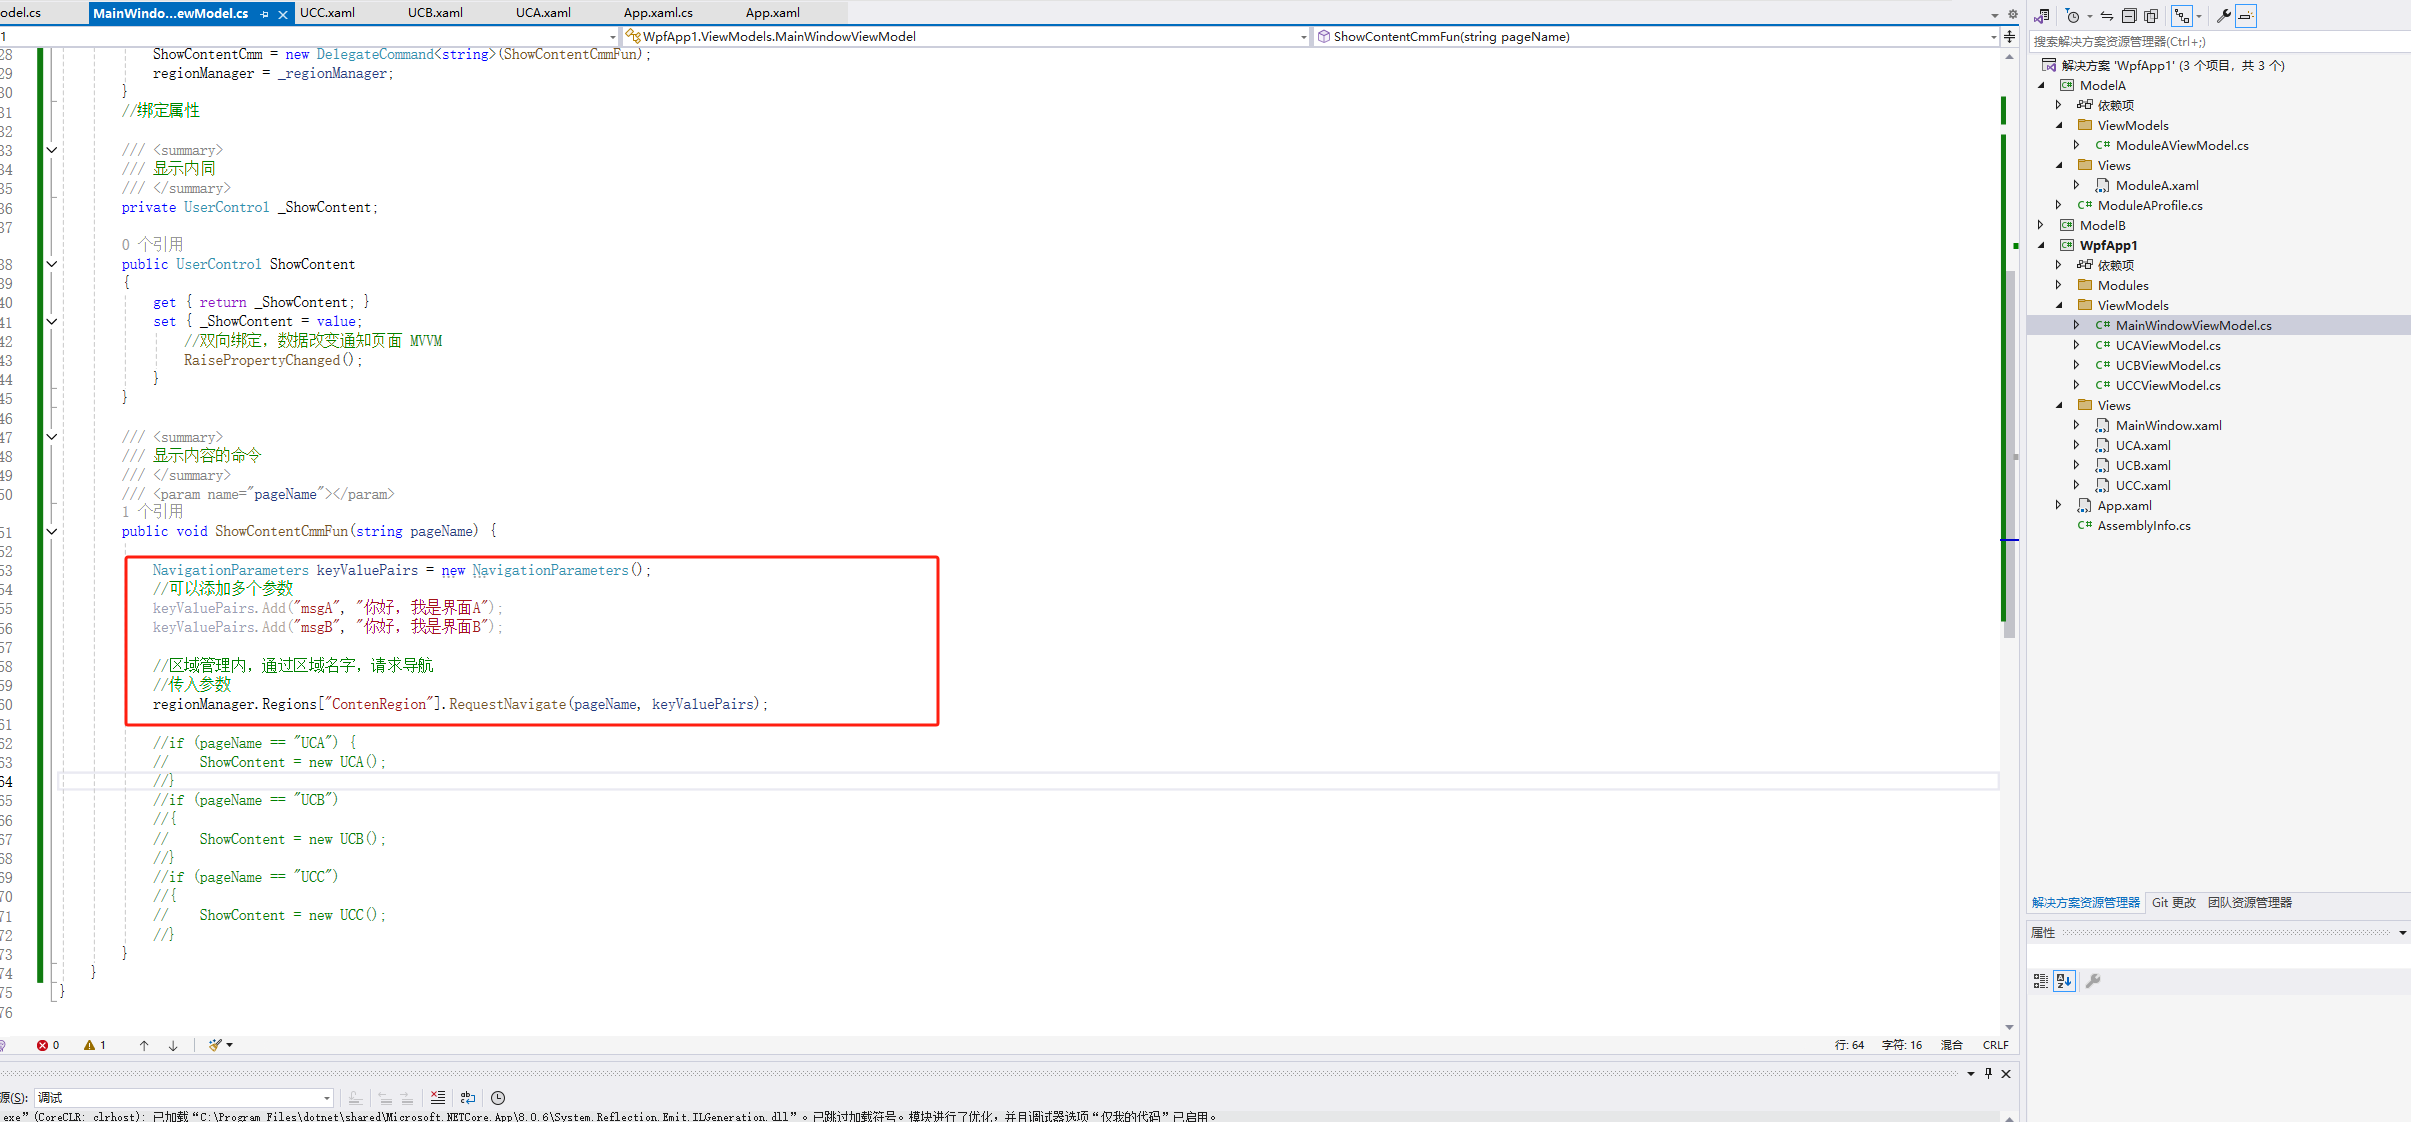
Task: Toggle the nested view hierarchy button
Action: 2182,16
